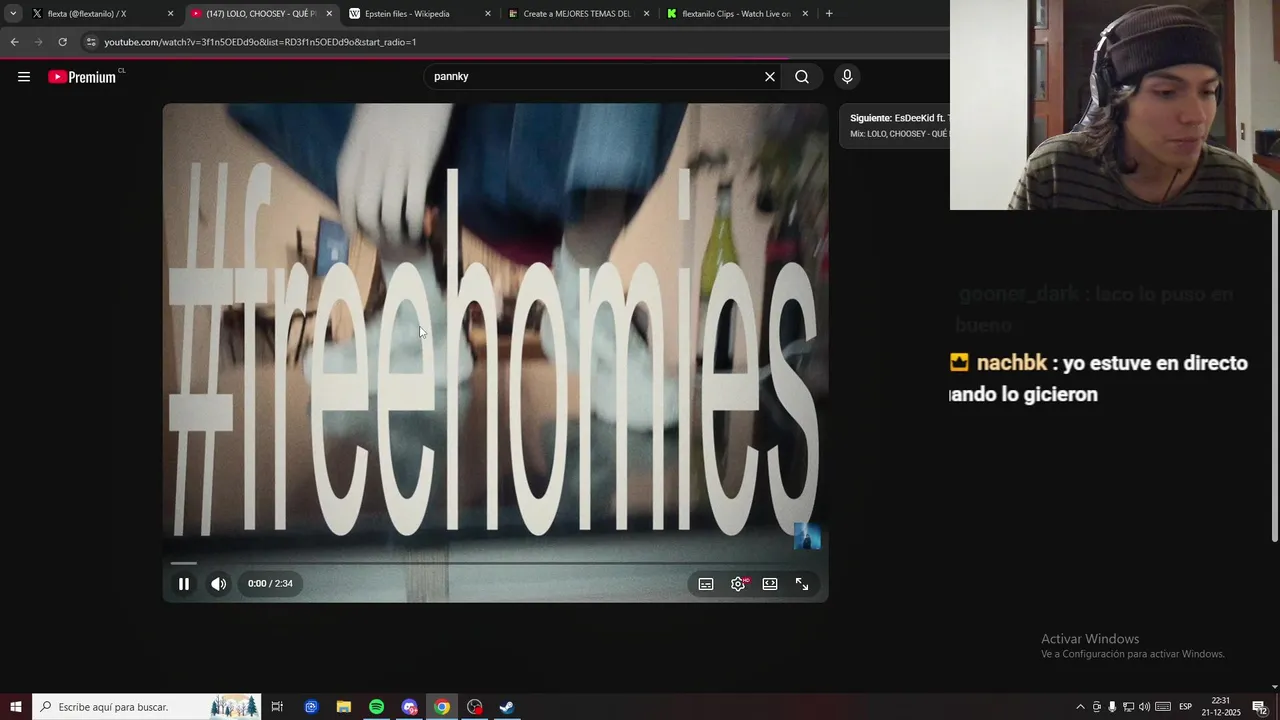Open the video player settings gear
Viewport: 1280px width, 720px height.
point(738,584)
